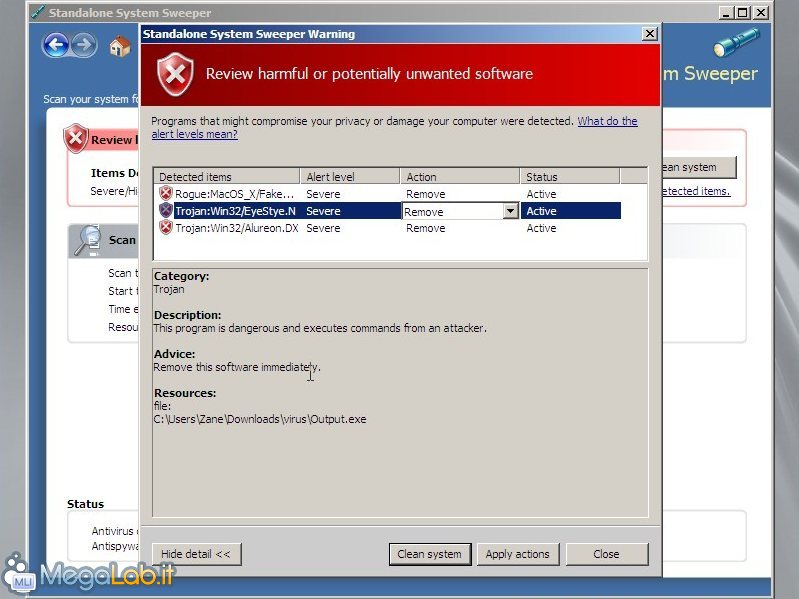The height and width of the screenshot is (599, 799).
Task: Click the Remove action for Rogue:MacOS_X row
Action: 425,194
